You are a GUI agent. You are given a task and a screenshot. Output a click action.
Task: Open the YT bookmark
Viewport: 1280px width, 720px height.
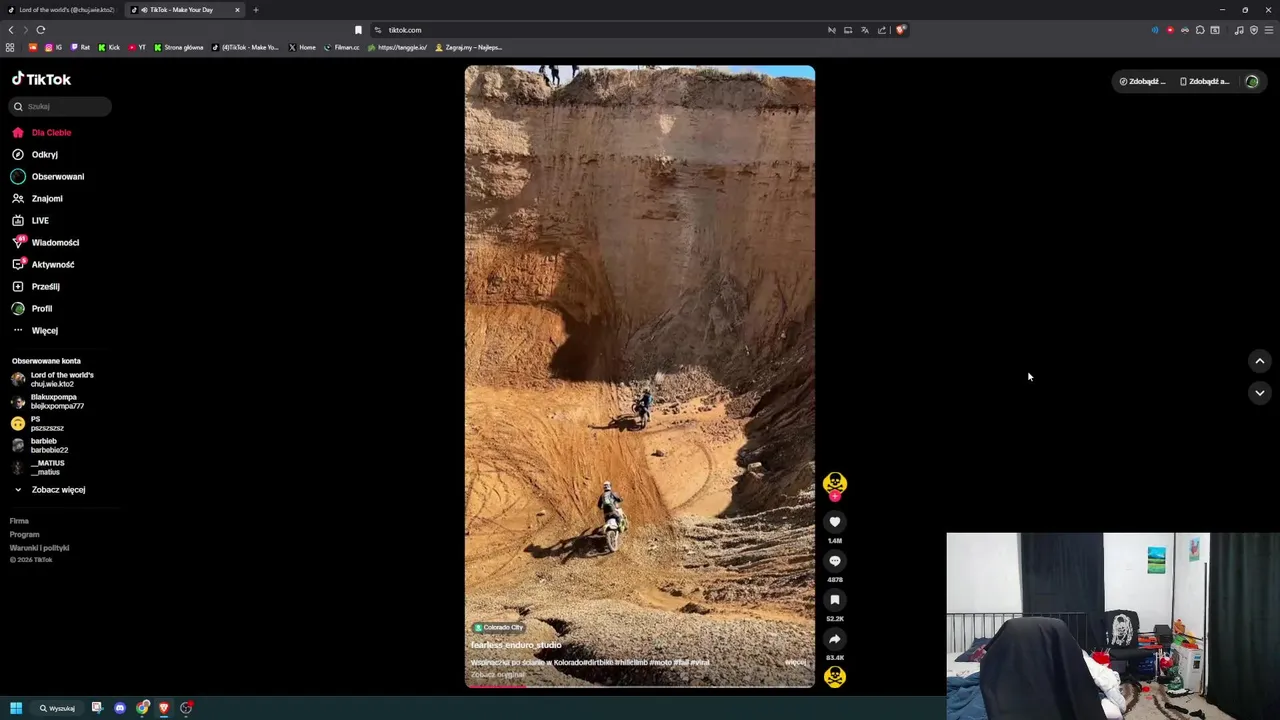click(x=137, y=47)
